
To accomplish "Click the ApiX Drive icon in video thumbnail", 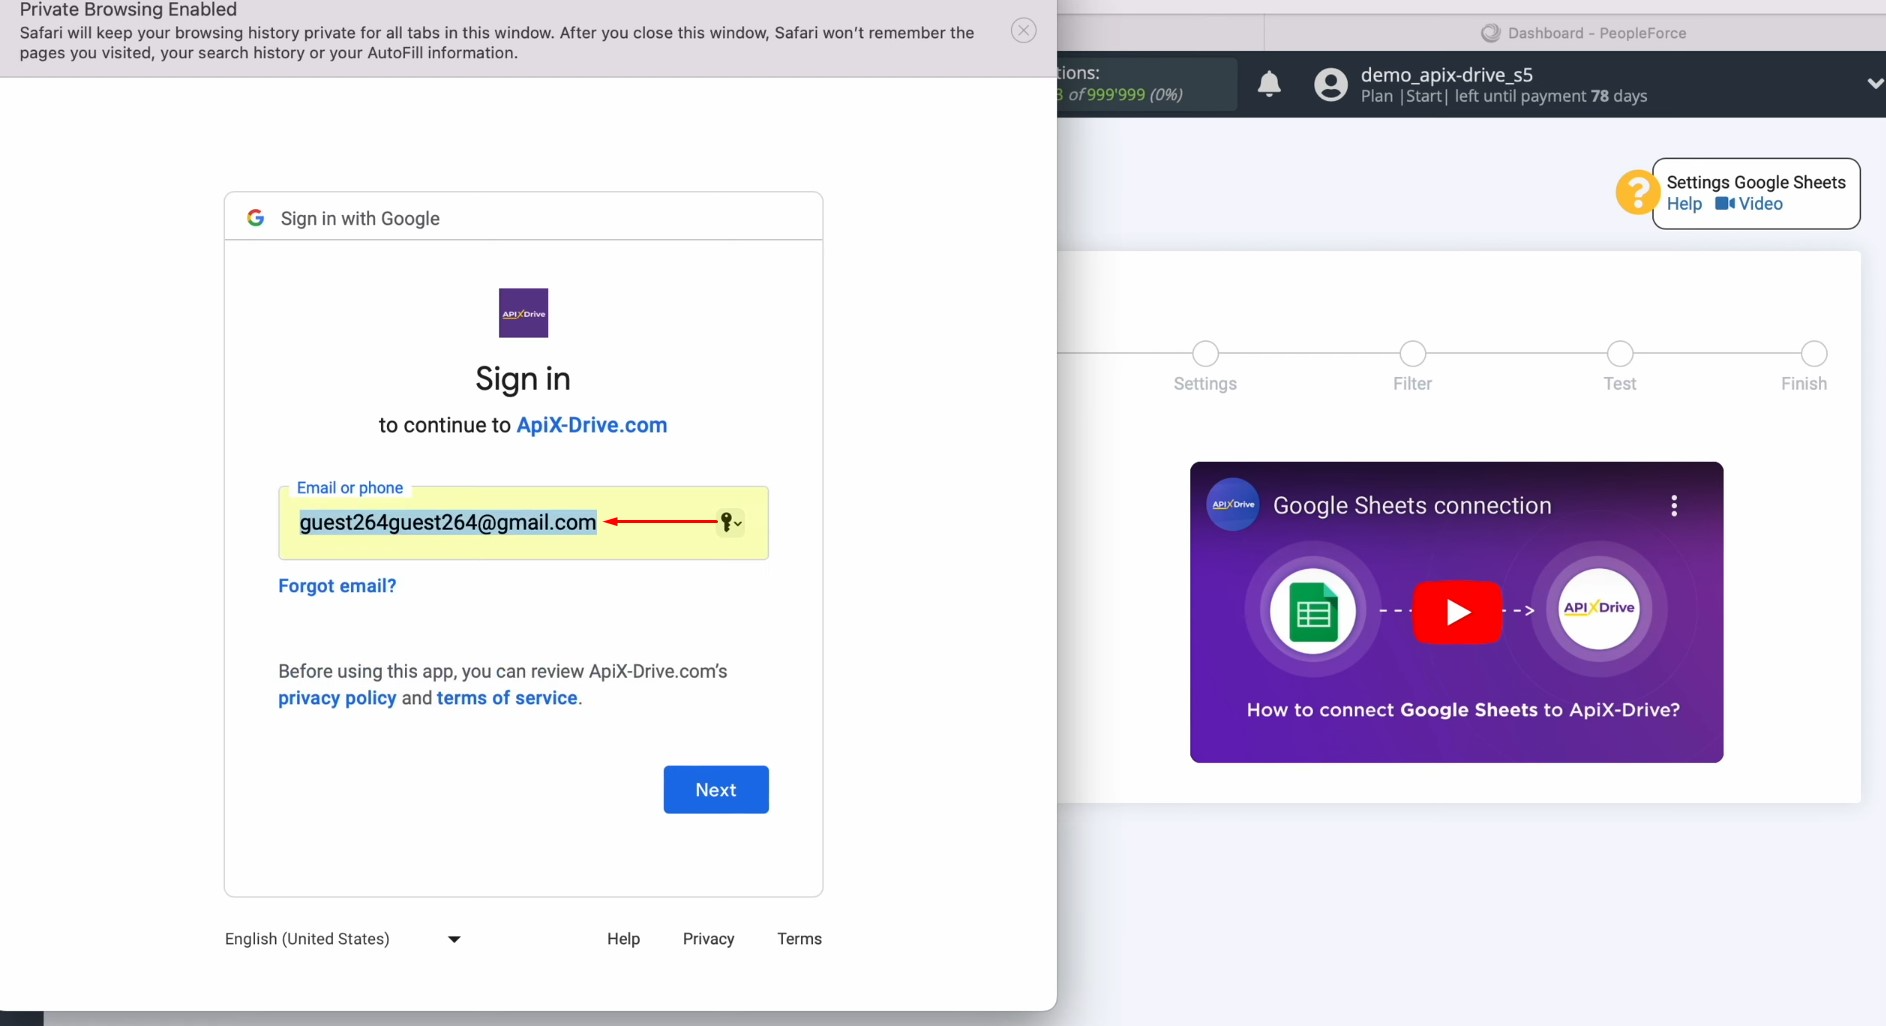I will tap(1598, 608).
